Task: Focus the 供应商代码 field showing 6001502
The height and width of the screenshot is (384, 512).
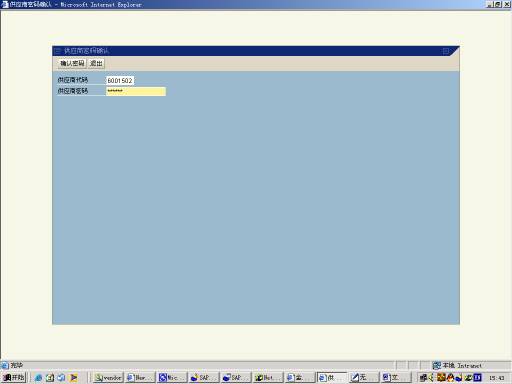Action: 120,81
